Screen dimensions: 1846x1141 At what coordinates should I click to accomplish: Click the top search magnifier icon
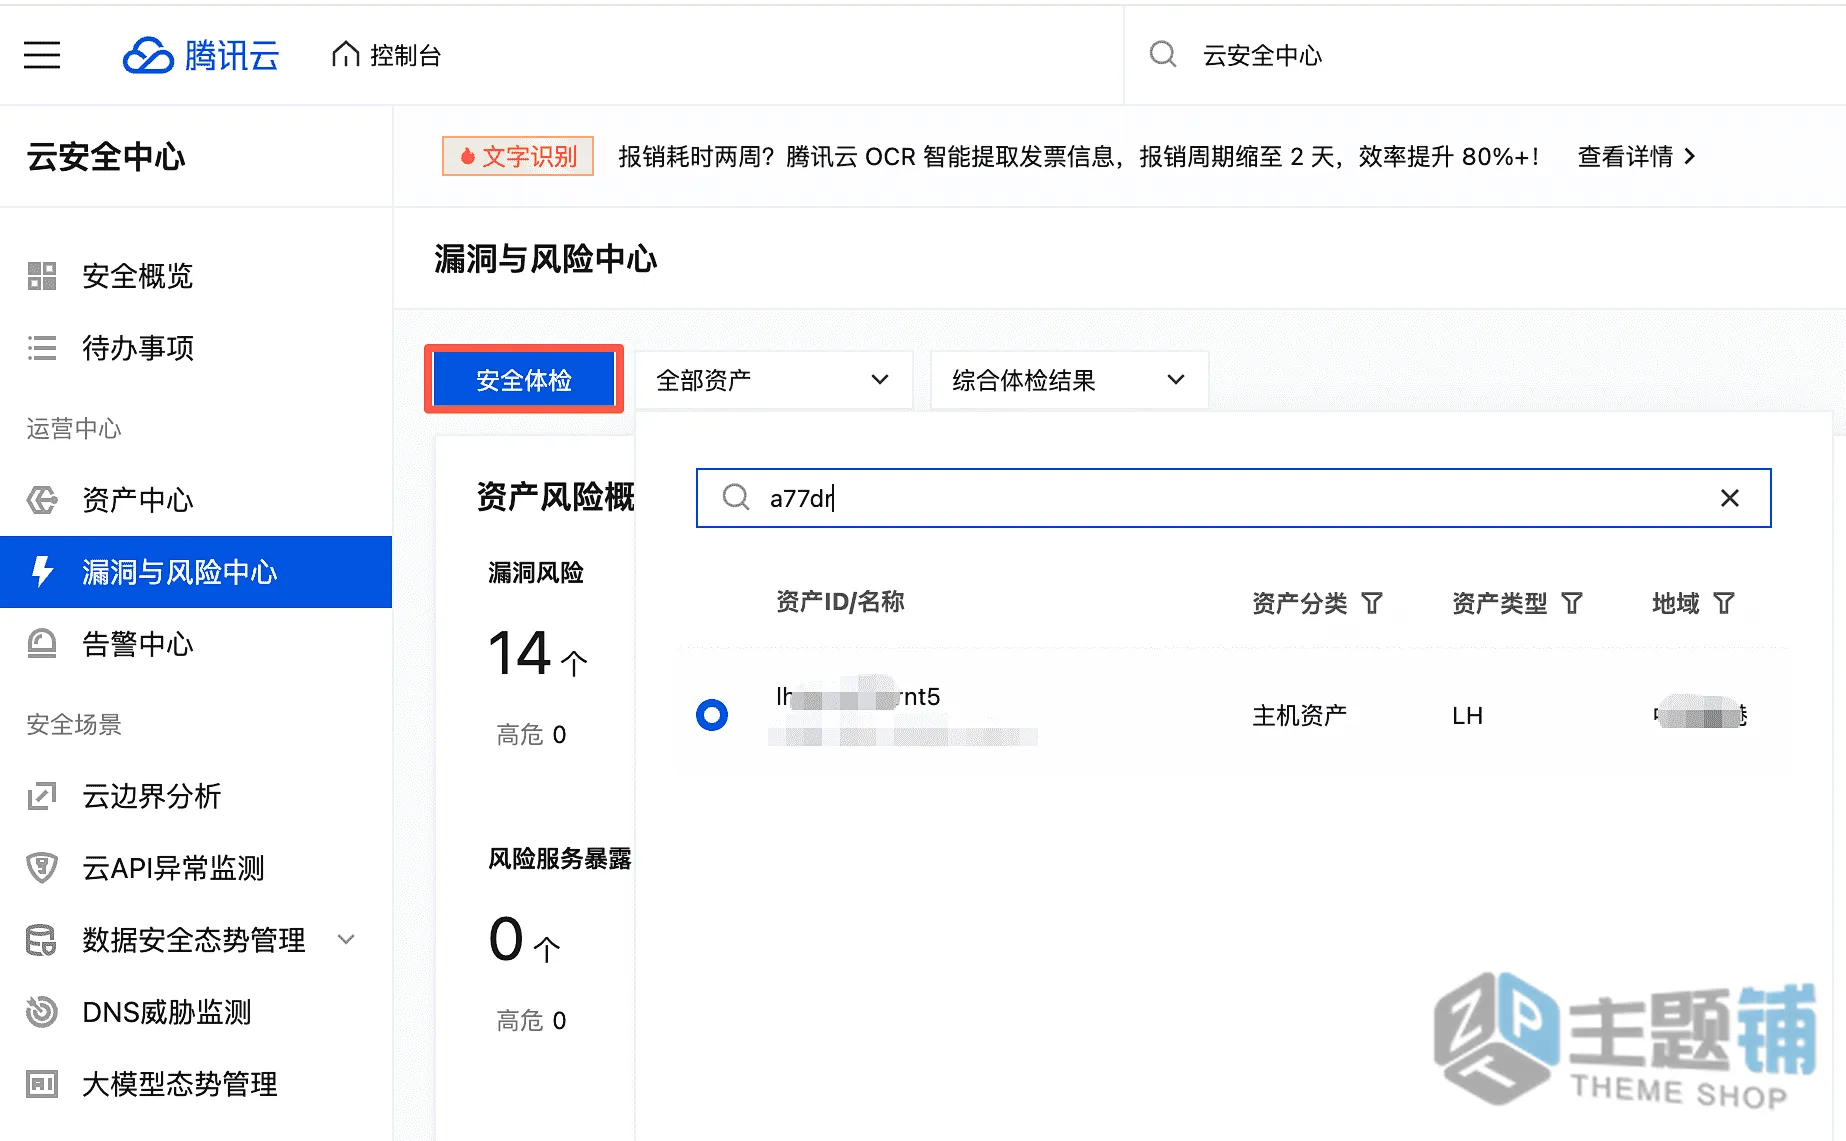point(1162,54)
